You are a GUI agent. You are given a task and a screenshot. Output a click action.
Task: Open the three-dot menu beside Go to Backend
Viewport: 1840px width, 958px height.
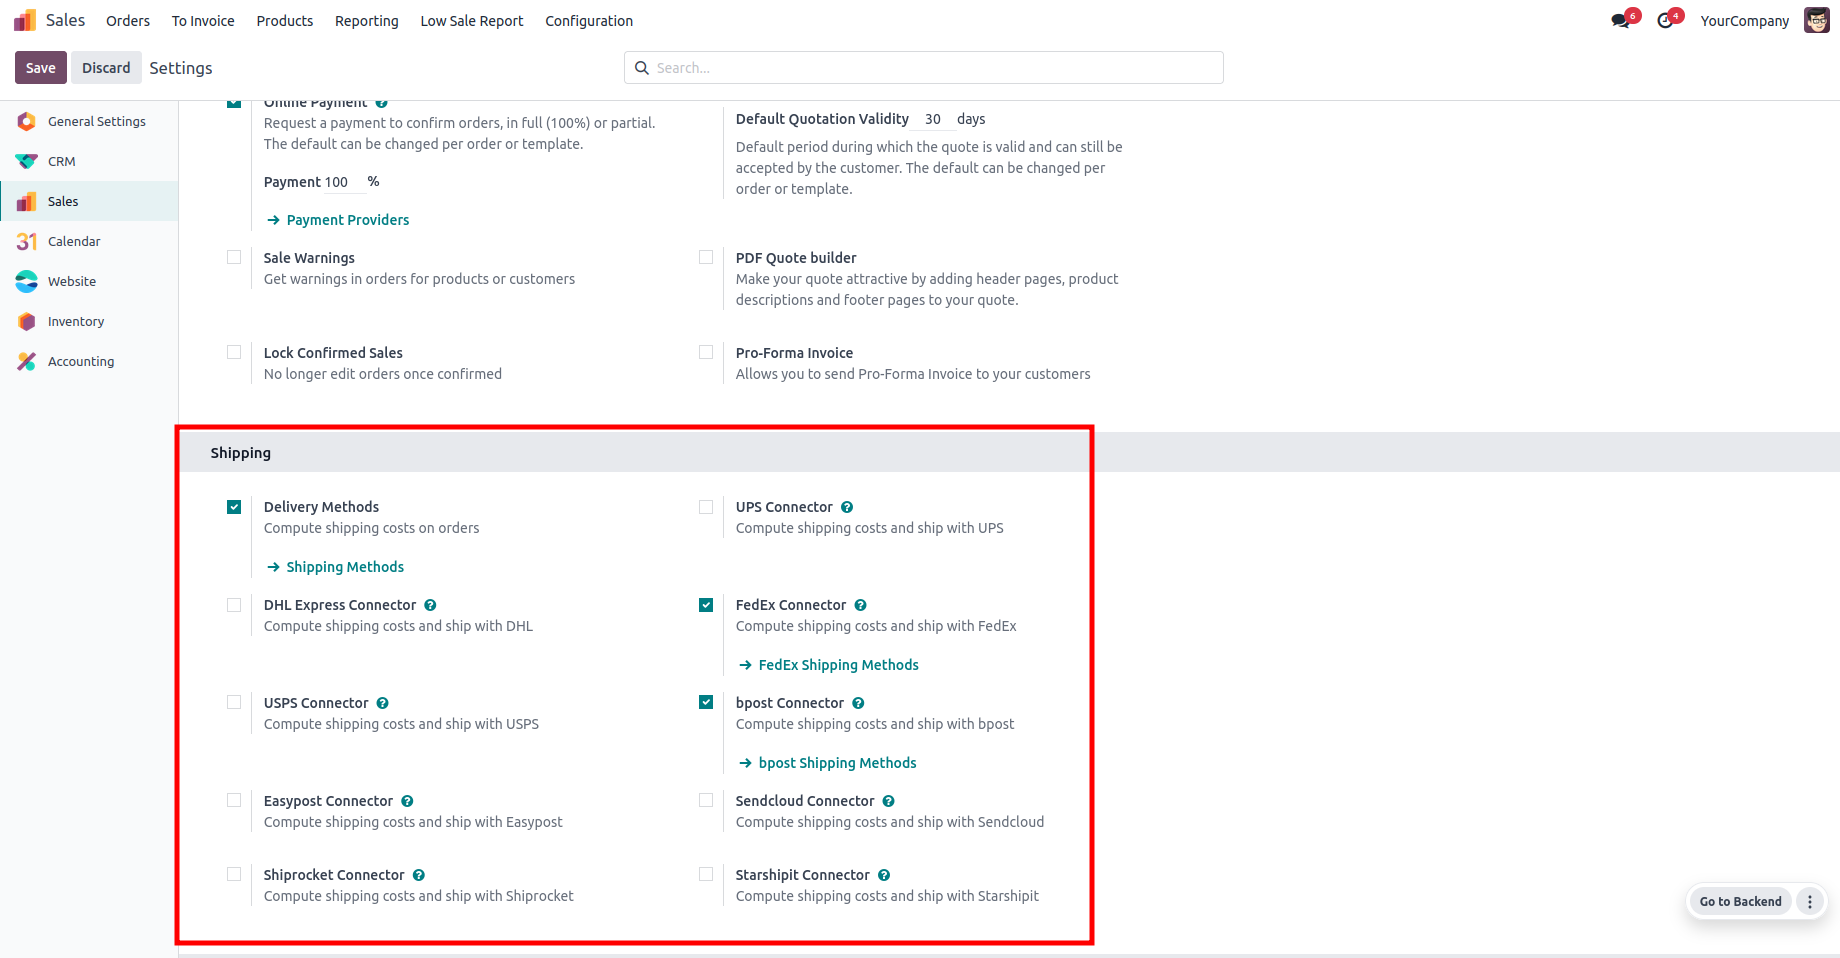[x=1810, y=901]
